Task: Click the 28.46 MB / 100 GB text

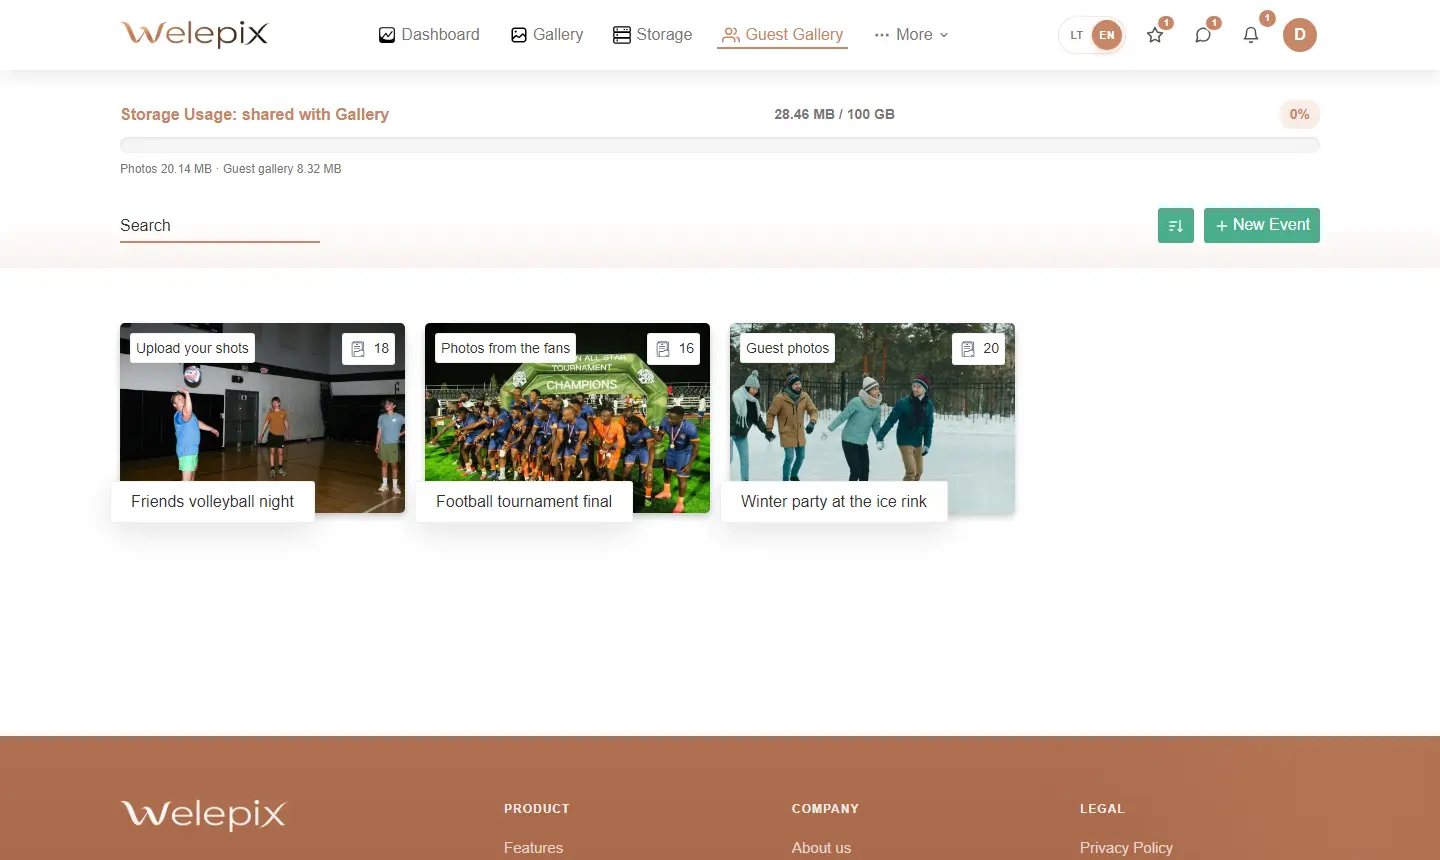Action: click(x=834, y=114)
